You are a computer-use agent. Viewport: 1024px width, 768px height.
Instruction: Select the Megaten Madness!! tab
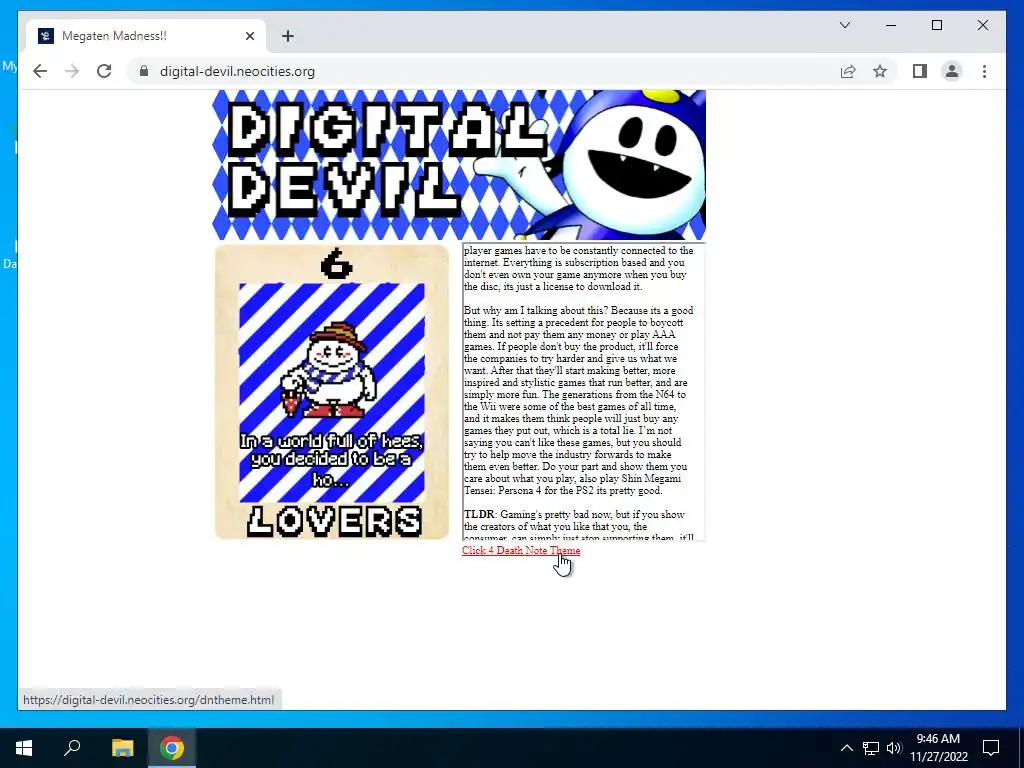pos(146,36)
